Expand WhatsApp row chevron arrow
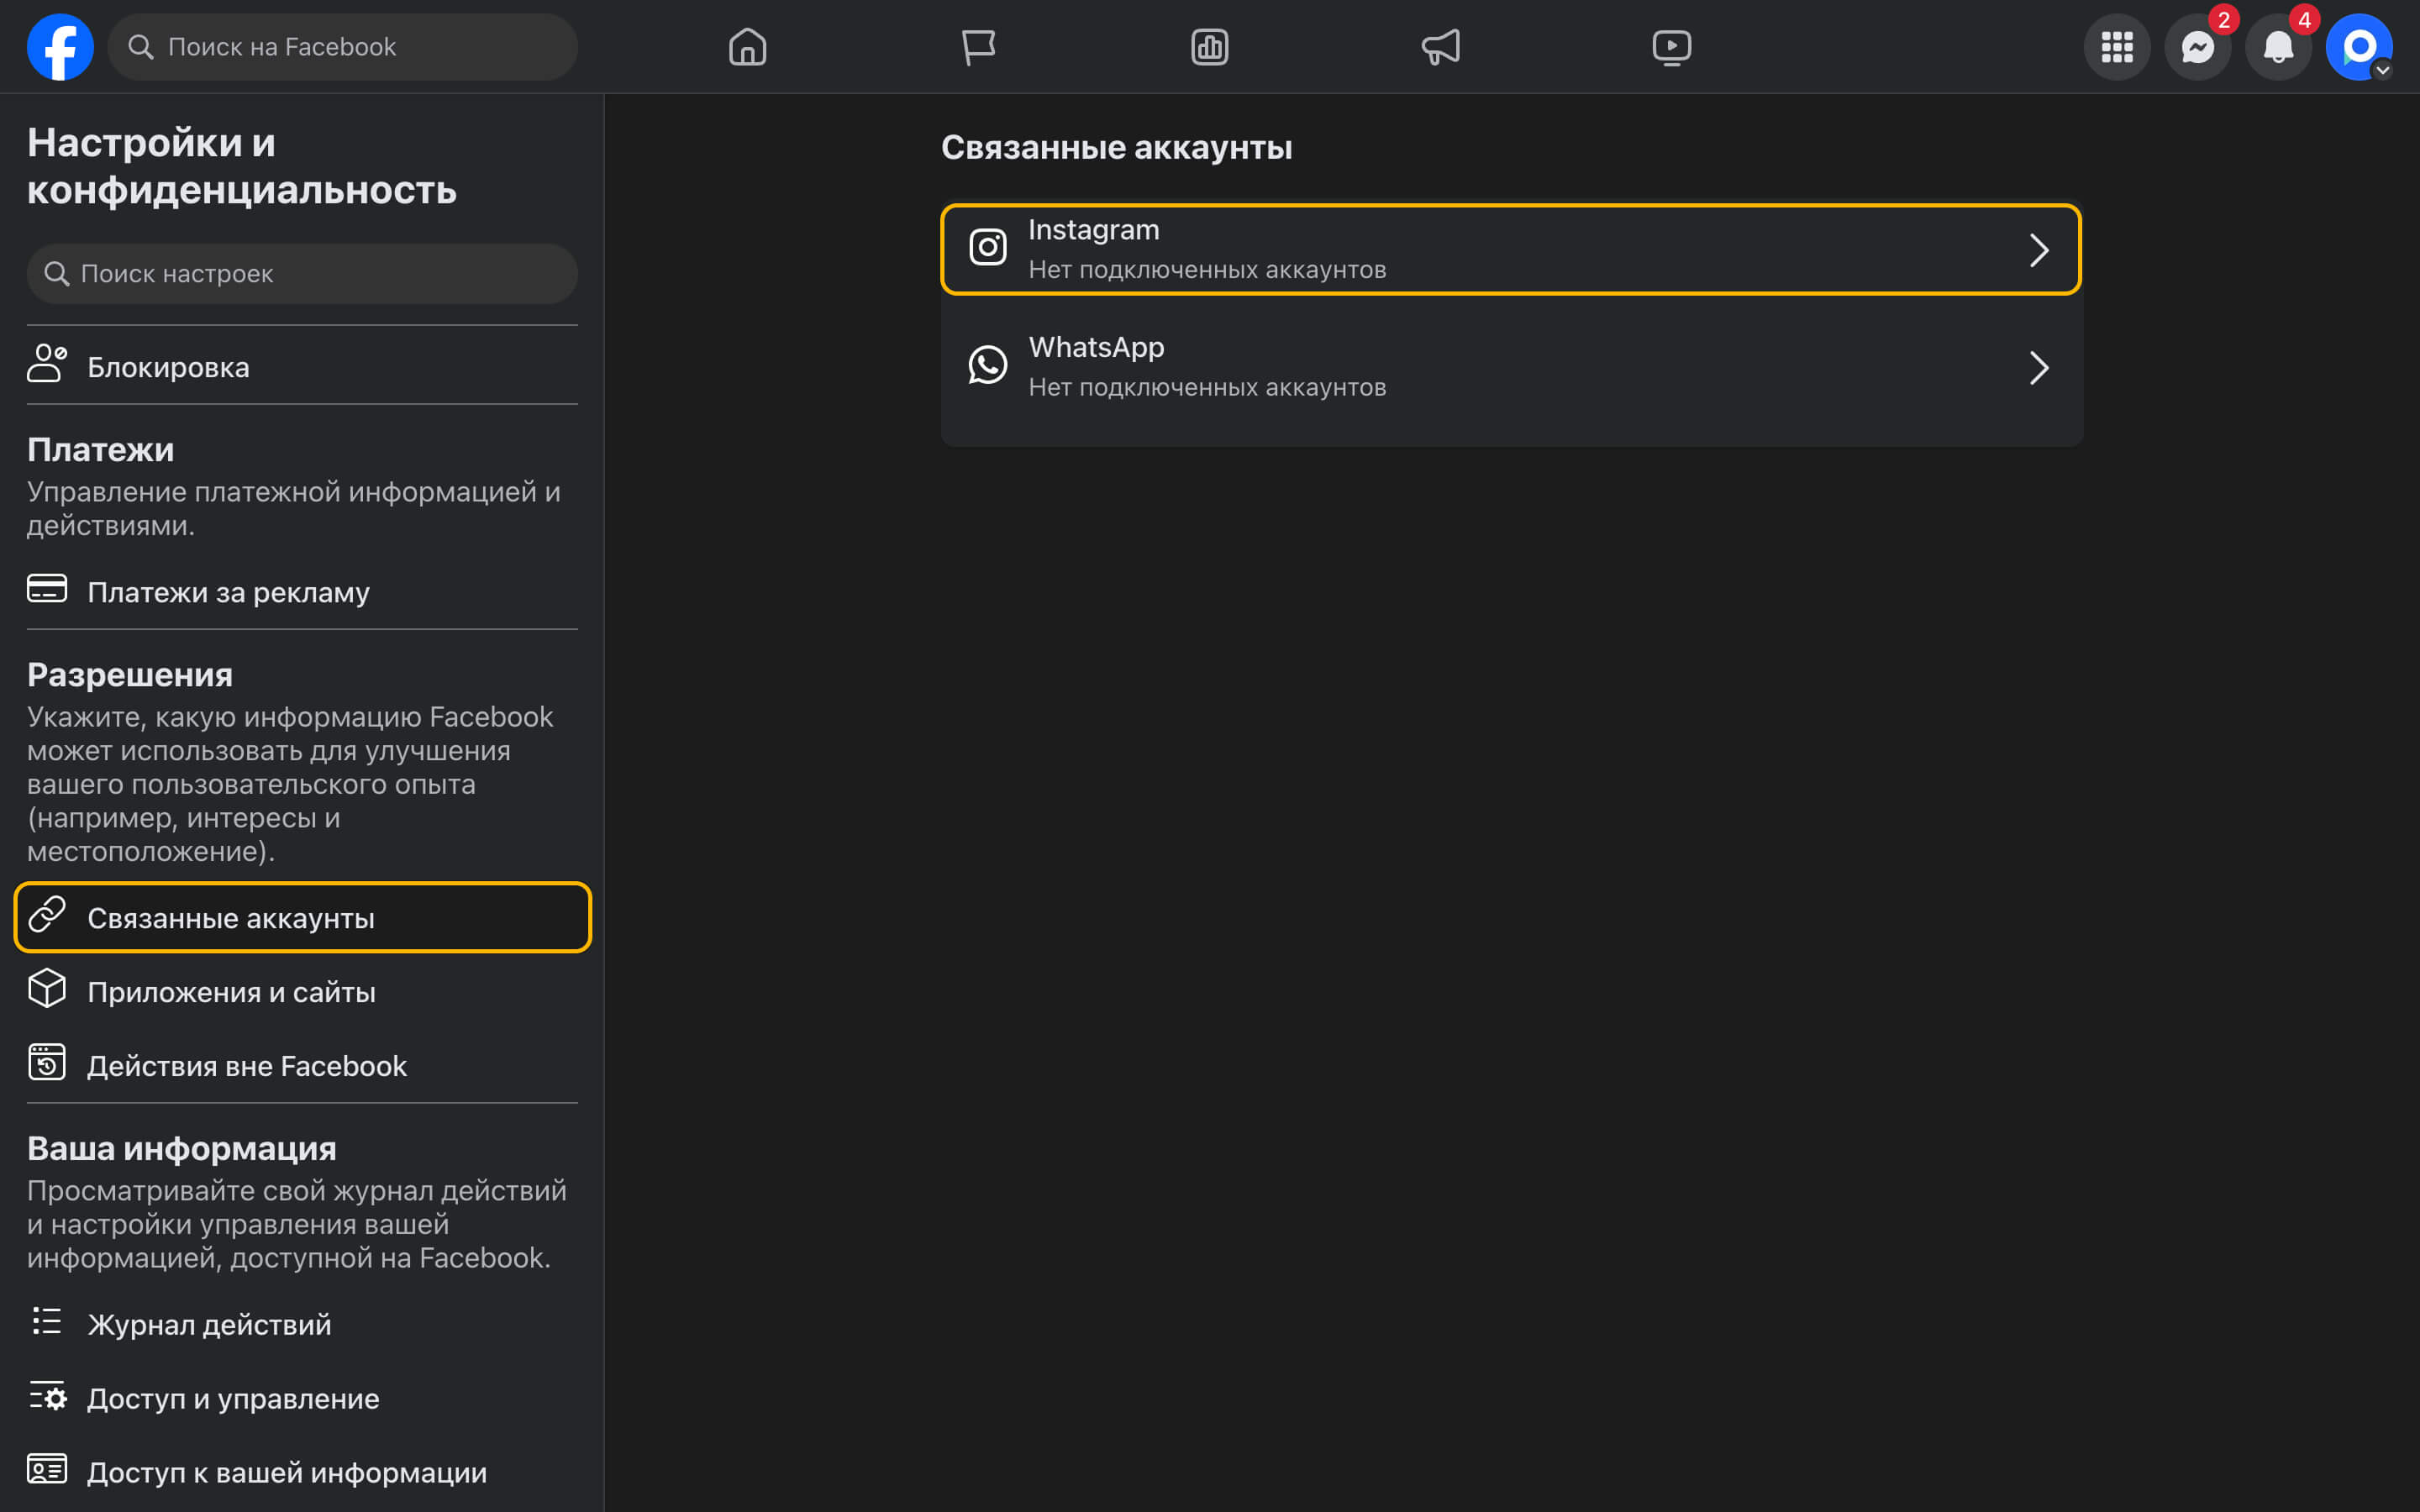Image resolution: width=2420 pixels, height=1512 pixels. pos(2038,368)
